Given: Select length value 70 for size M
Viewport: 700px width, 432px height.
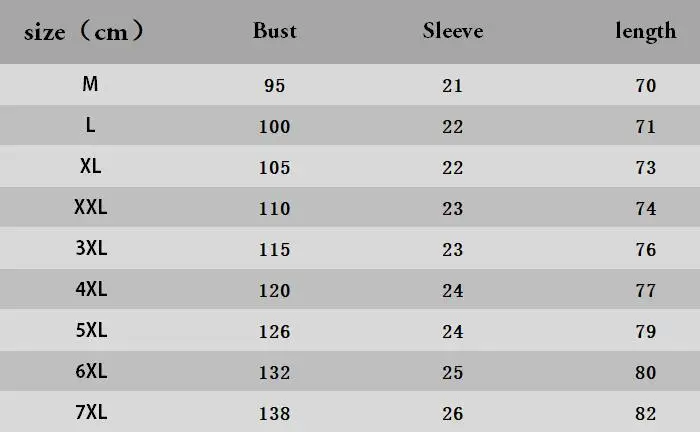Looking at the screenshot, I should [646, 86].
